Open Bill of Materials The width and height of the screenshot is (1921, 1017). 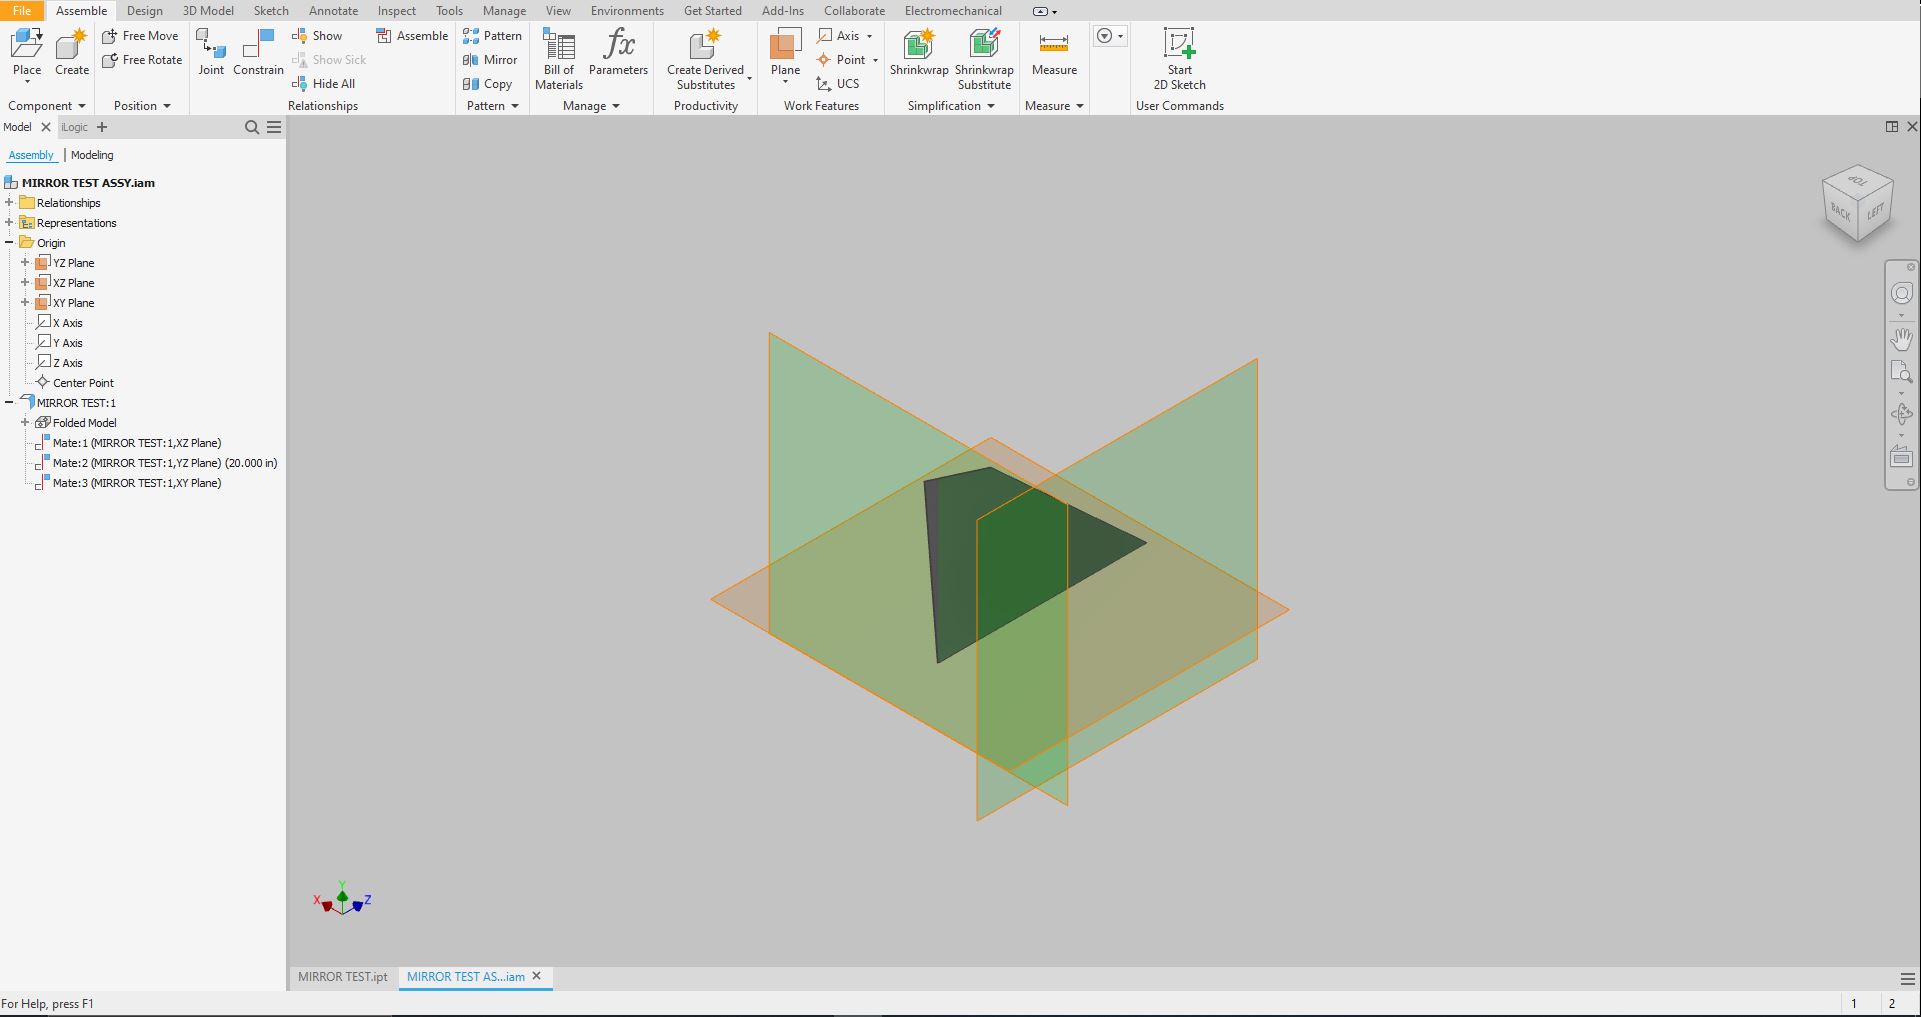click(x=559, y=59)
